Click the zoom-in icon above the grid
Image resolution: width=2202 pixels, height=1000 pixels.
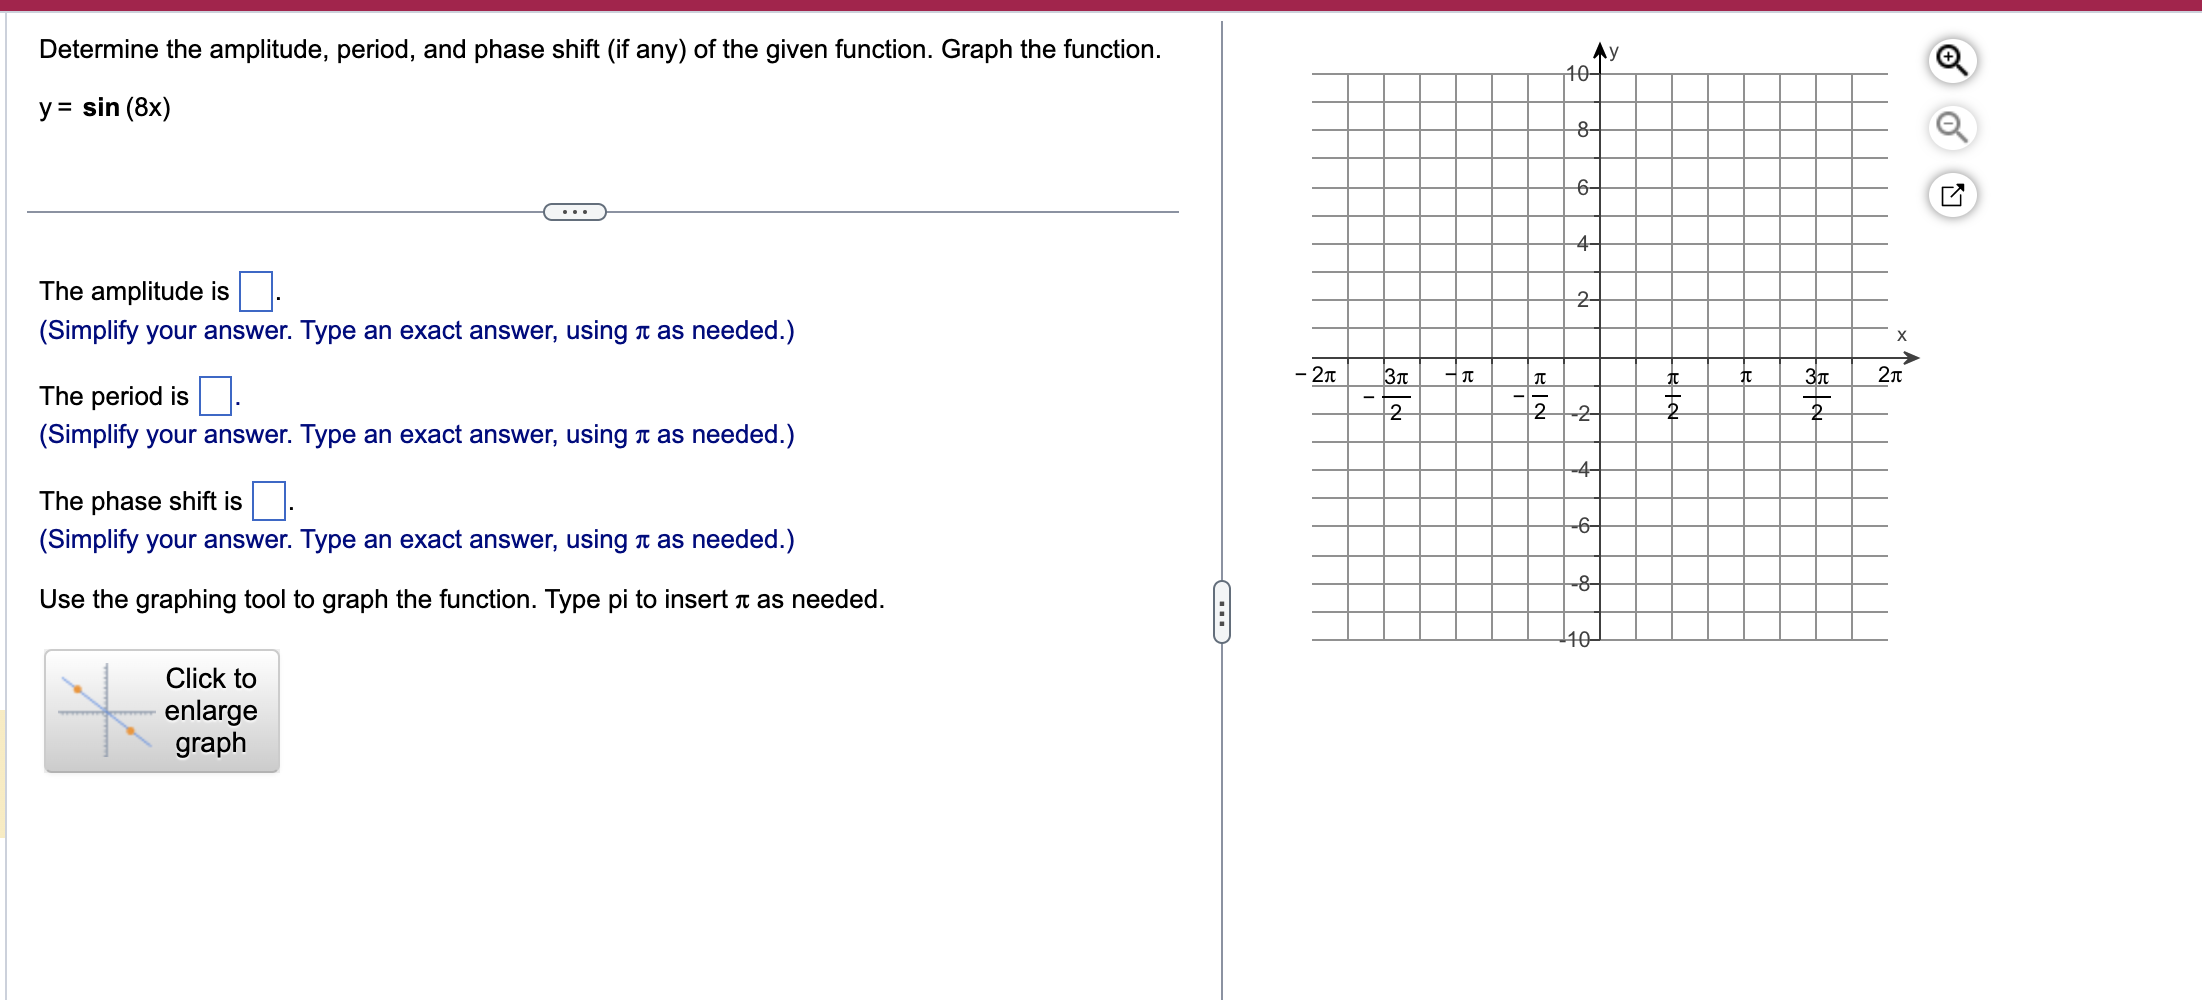[1954, 60]
